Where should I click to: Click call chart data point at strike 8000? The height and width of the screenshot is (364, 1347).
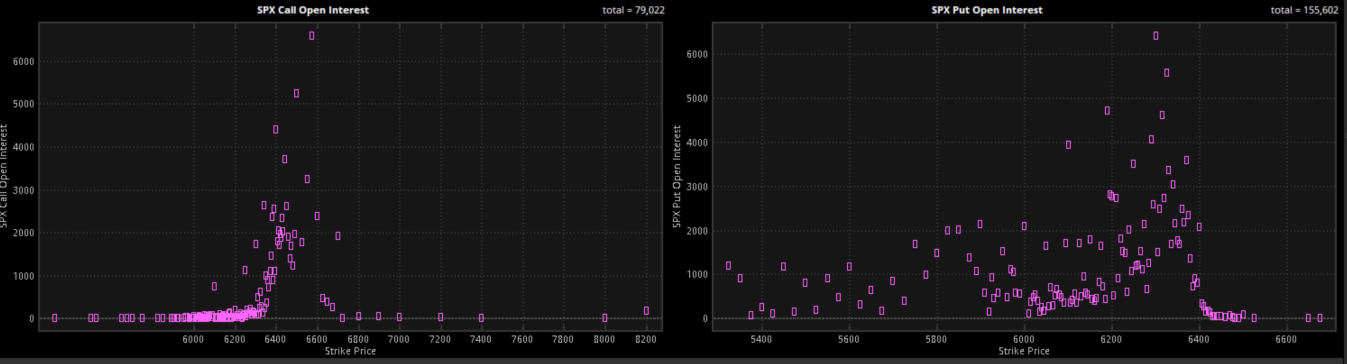(x=605, y=317)
